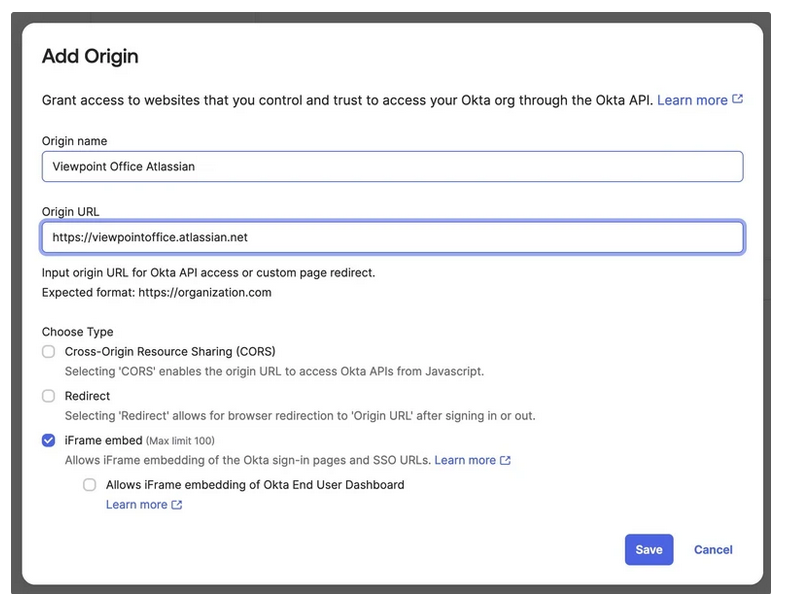Tick the Redirect checkbox
Screen dimensions: 786x606
49,396
